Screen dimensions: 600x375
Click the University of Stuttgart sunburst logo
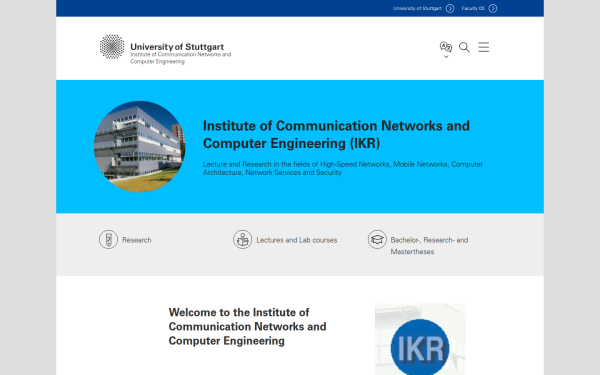(x=112, y=47)
